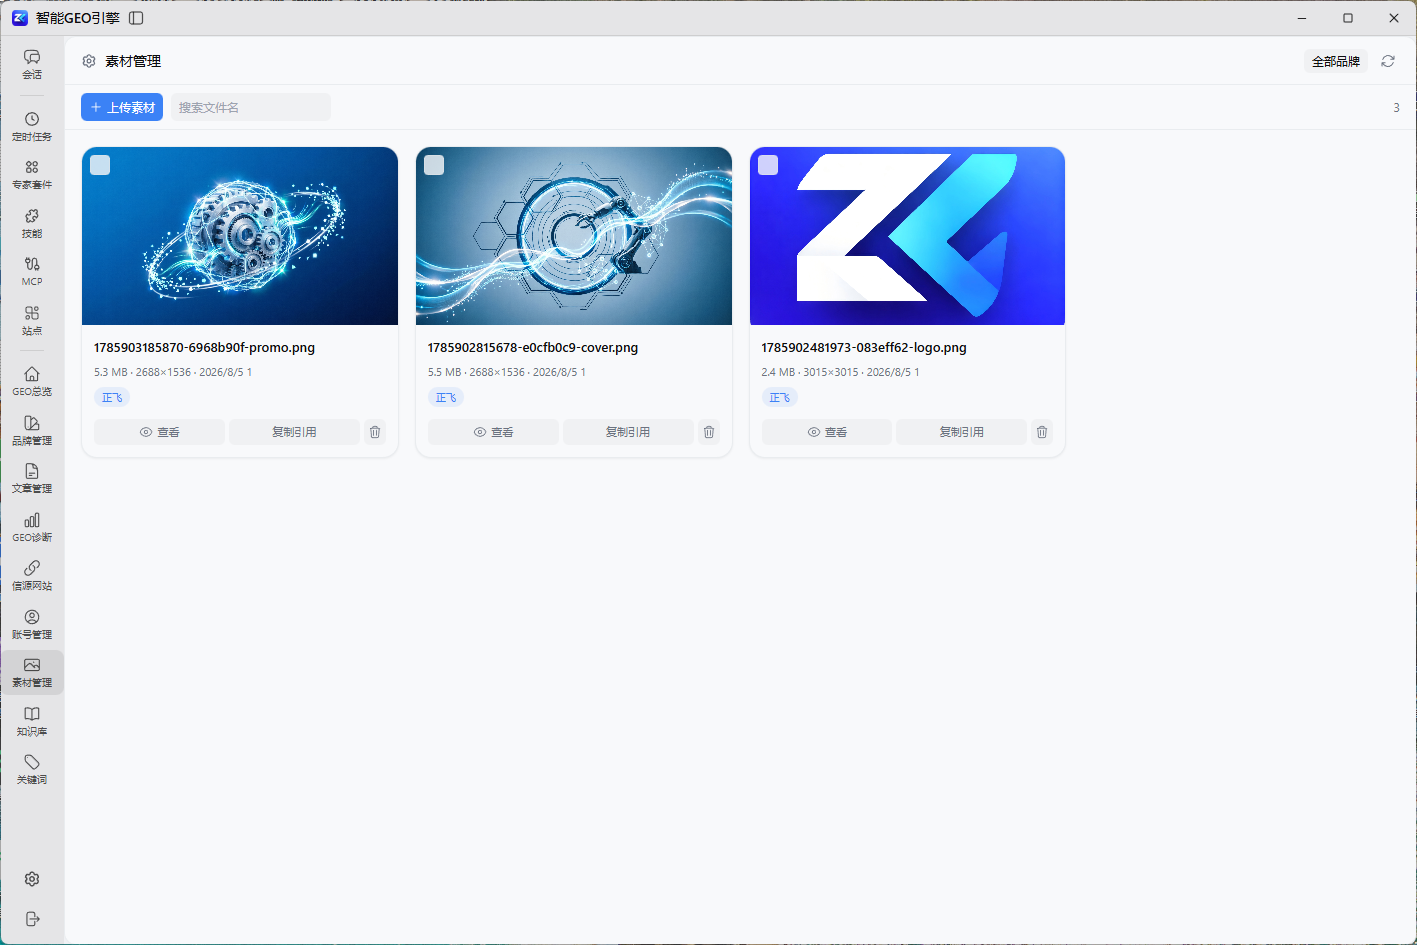Click the 上传素材 upload button

(x=122, y=107)
